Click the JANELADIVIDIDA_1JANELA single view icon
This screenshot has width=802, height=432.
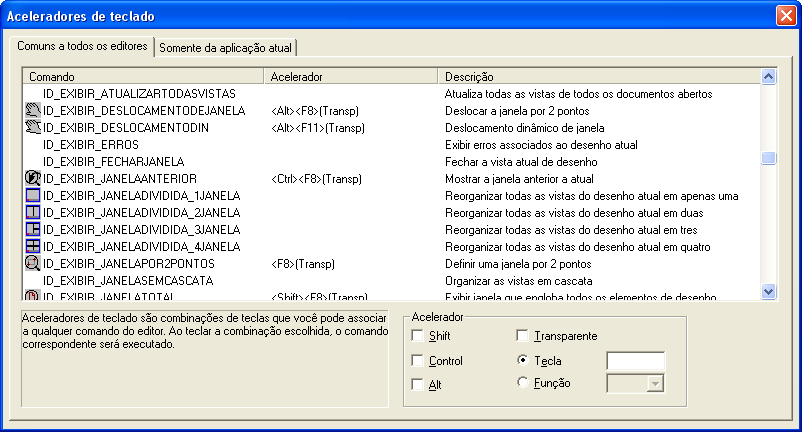pos(31,195)
